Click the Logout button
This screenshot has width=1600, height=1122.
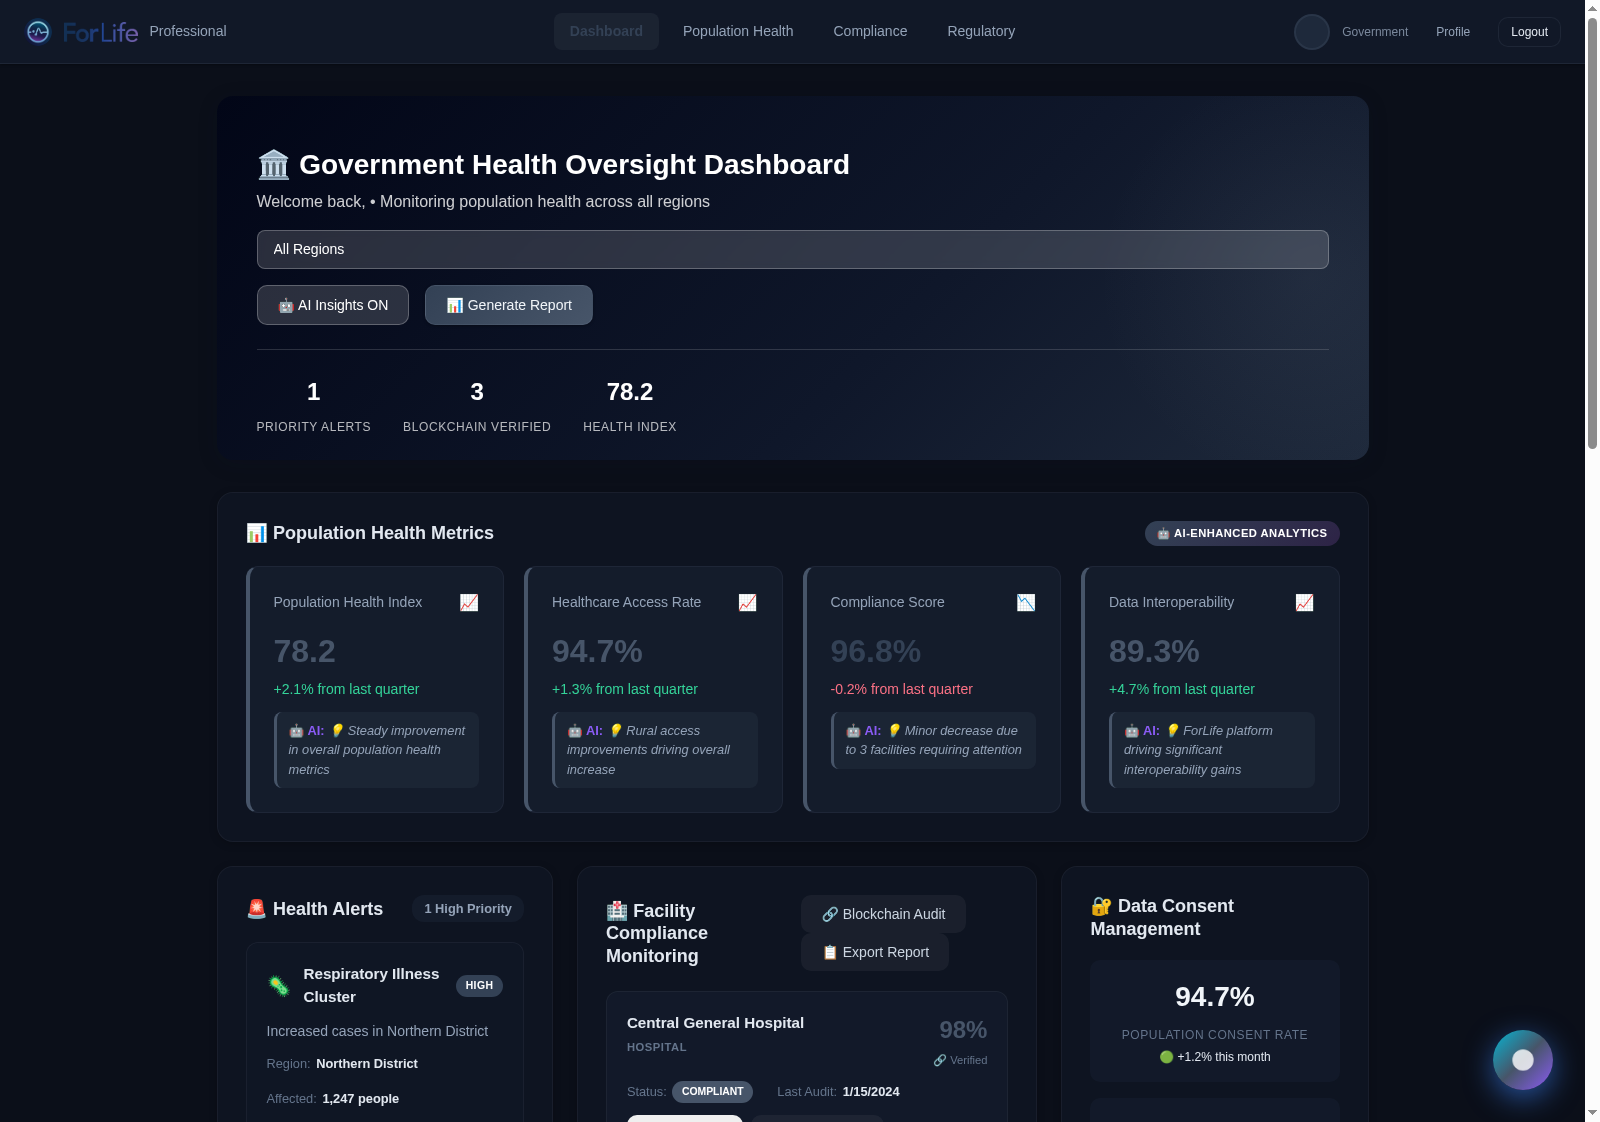click(x=1529, y=32)
